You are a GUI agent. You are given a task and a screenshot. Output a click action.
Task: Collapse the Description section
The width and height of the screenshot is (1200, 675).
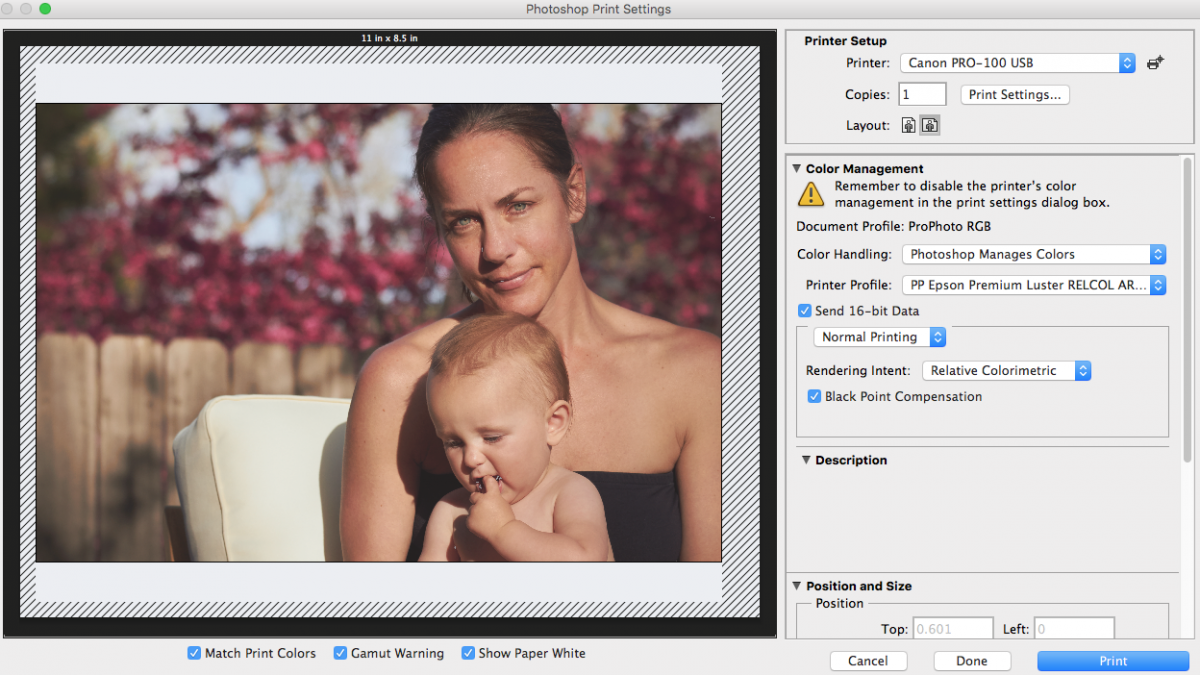point(805,460)
